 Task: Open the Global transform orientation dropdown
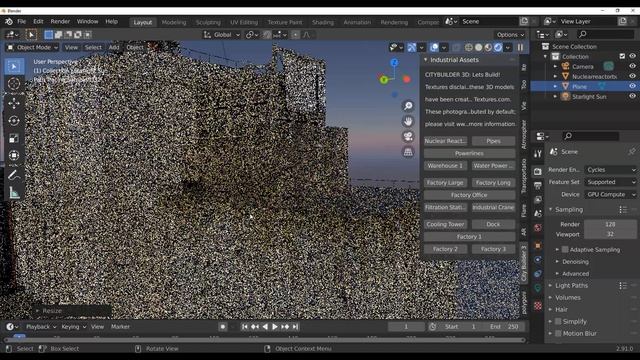point(222,35)
